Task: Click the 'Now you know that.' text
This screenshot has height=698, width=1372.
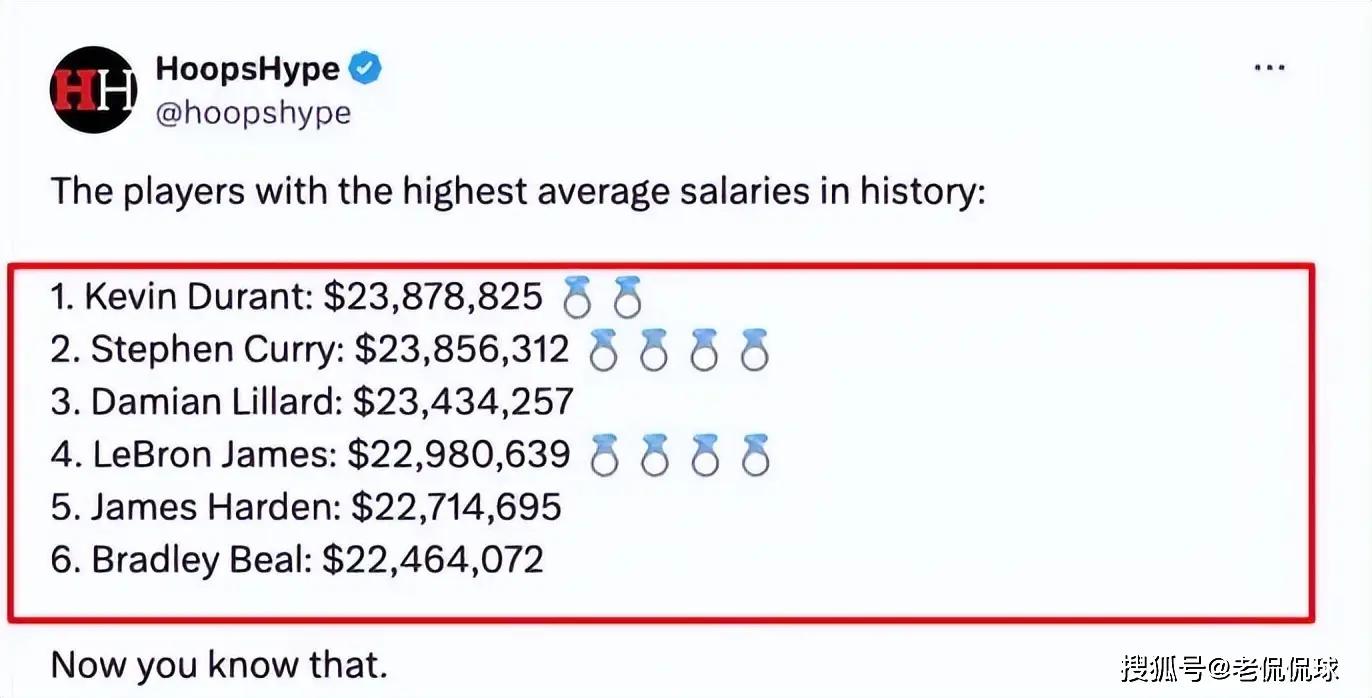Action: [219, 664]
